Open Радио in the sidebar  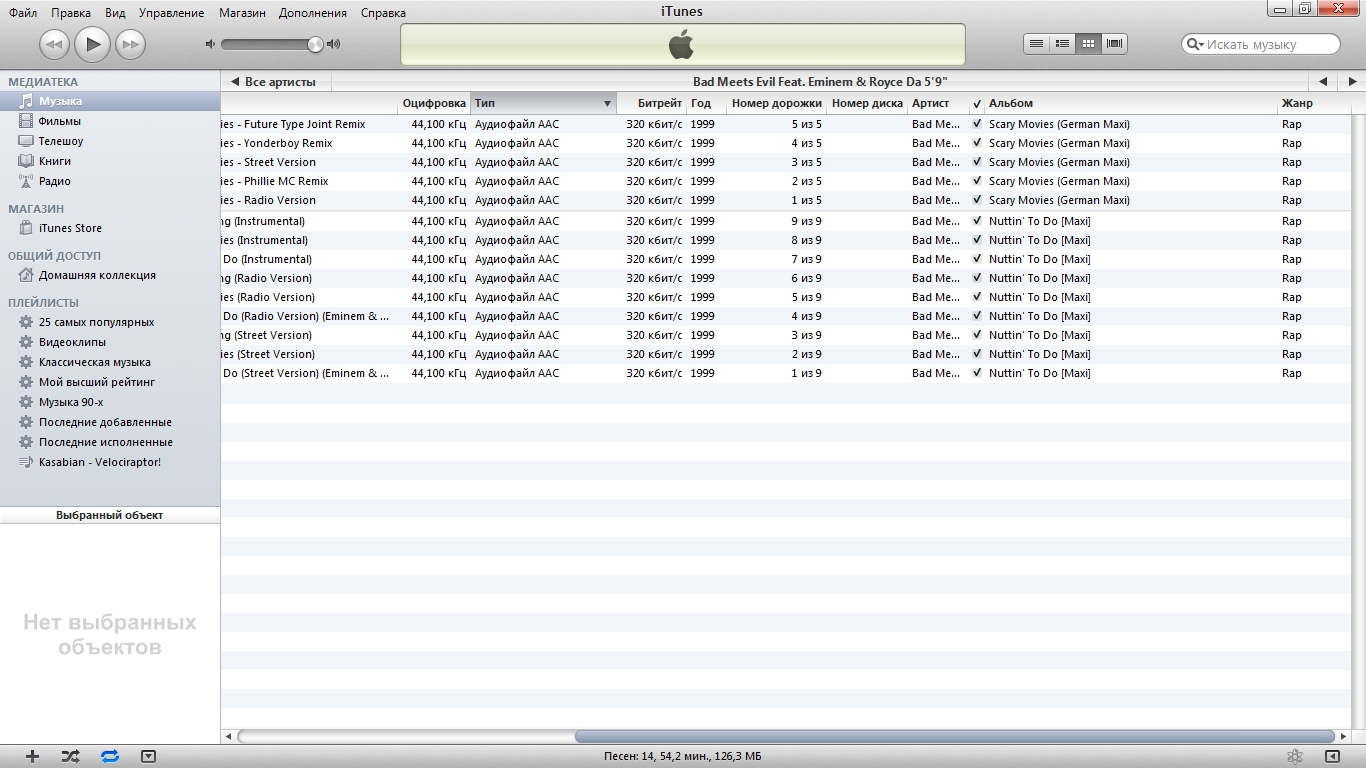click(110, 181)
